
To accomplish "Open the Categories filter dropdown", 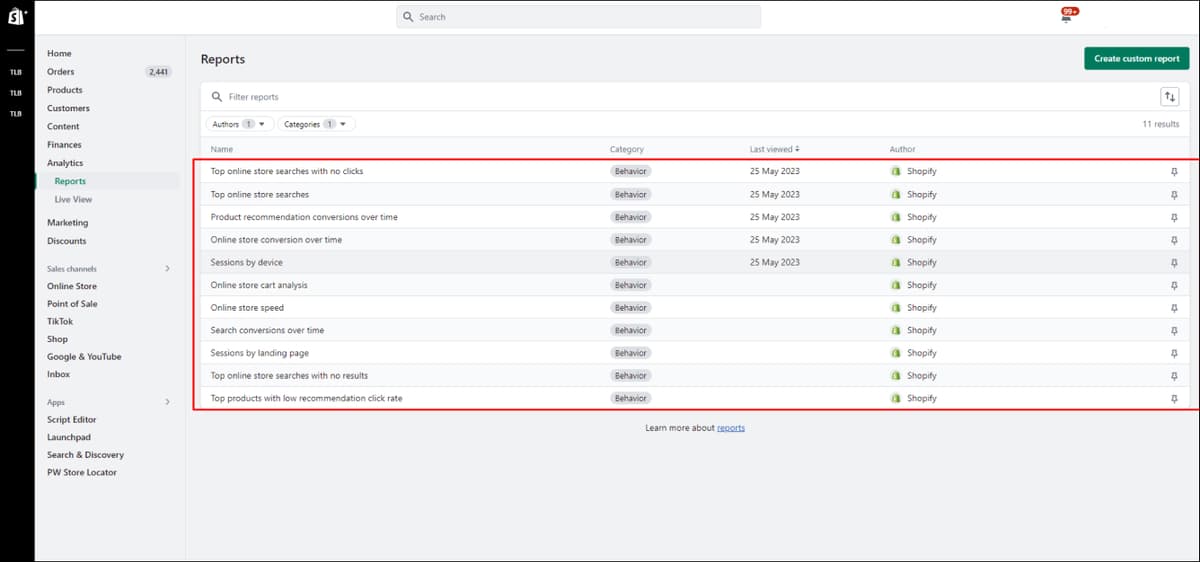I will point(316,124).
